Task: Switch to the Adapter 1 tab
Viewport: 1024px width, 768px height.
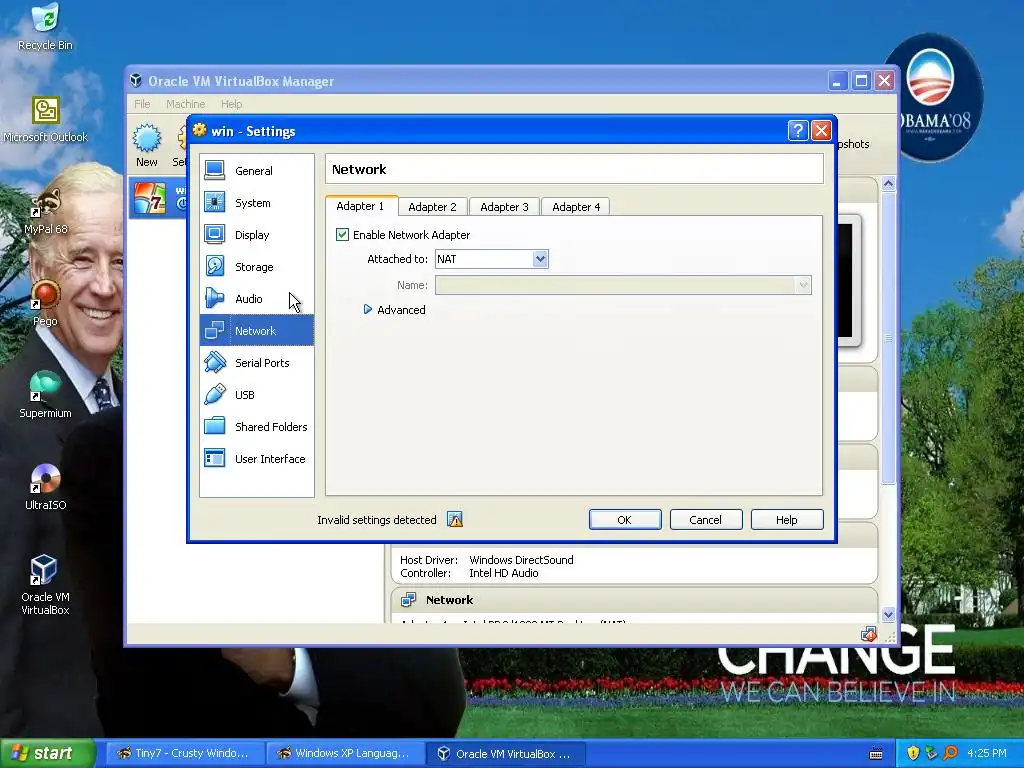Action: (x=360, y=206)
